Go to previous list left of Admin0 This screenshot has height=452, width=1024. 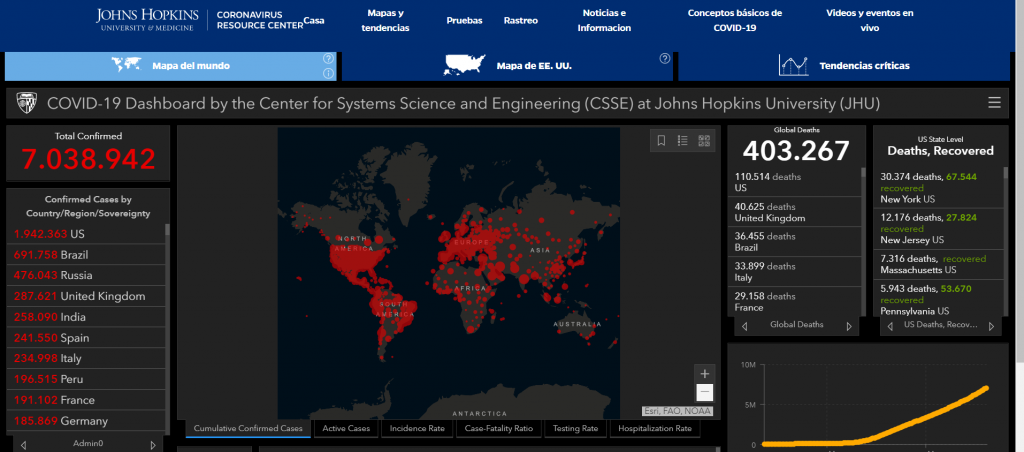[24, 445]
